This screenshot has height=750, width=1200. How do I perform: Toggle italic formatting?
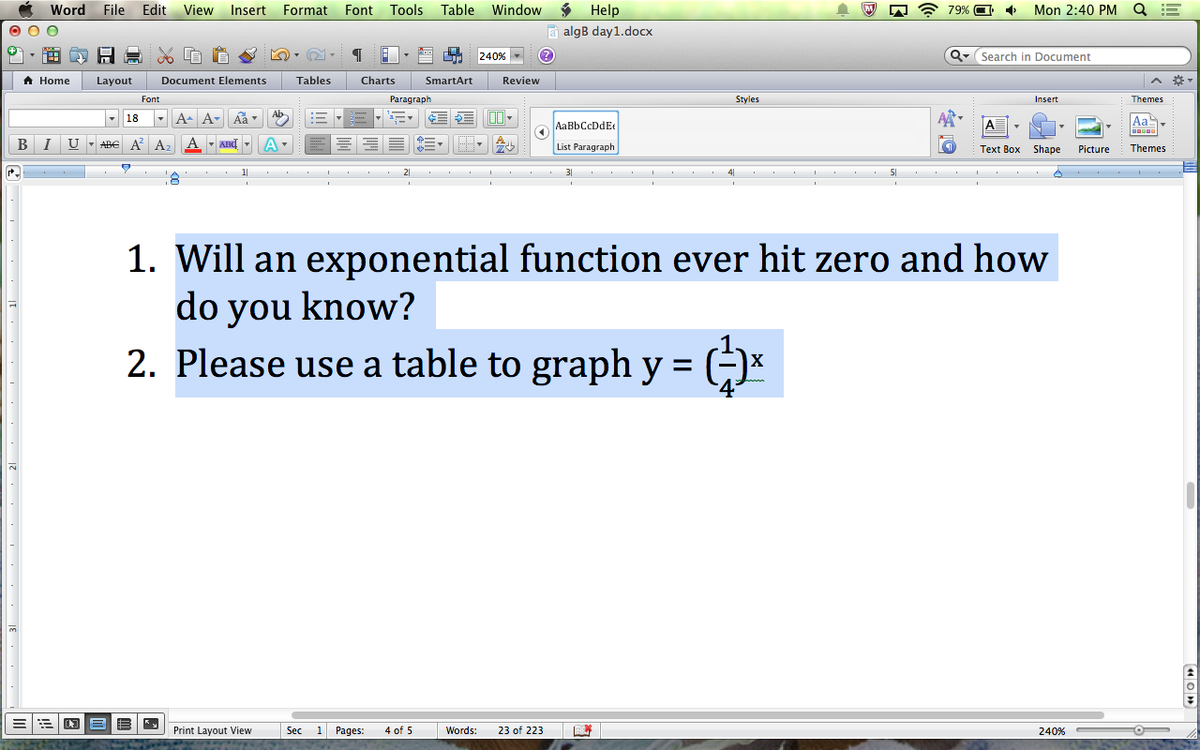[47, 144]
